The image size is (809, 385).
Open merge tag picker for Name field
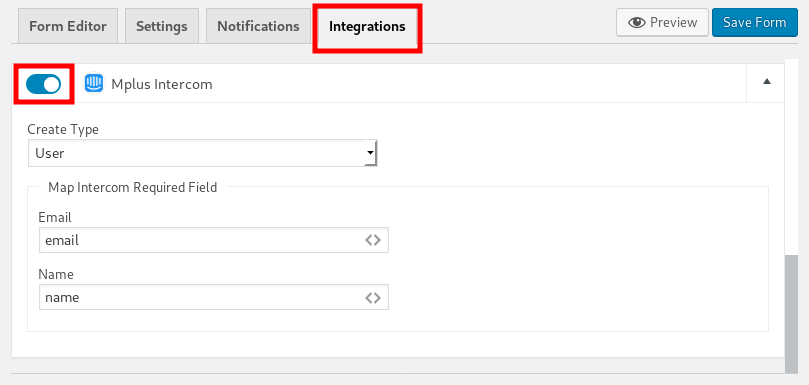pos(373,297)
